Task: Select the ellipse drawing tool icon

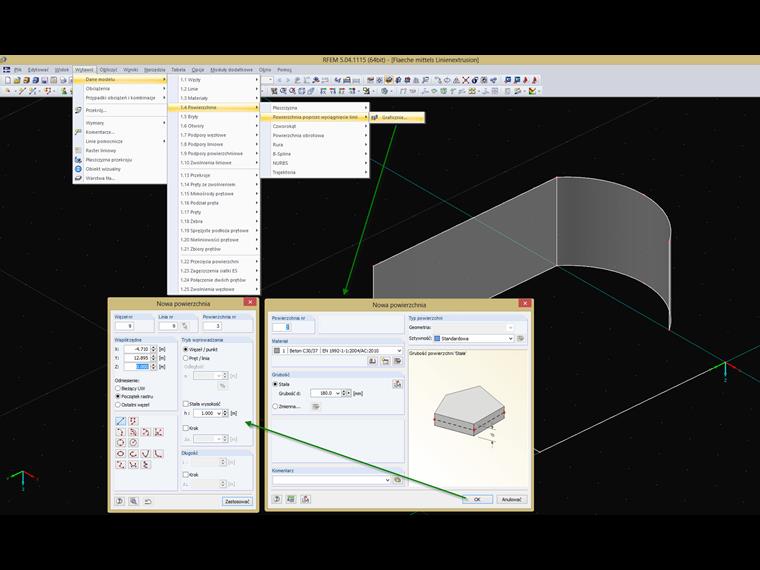Action: tap(121, 454)
